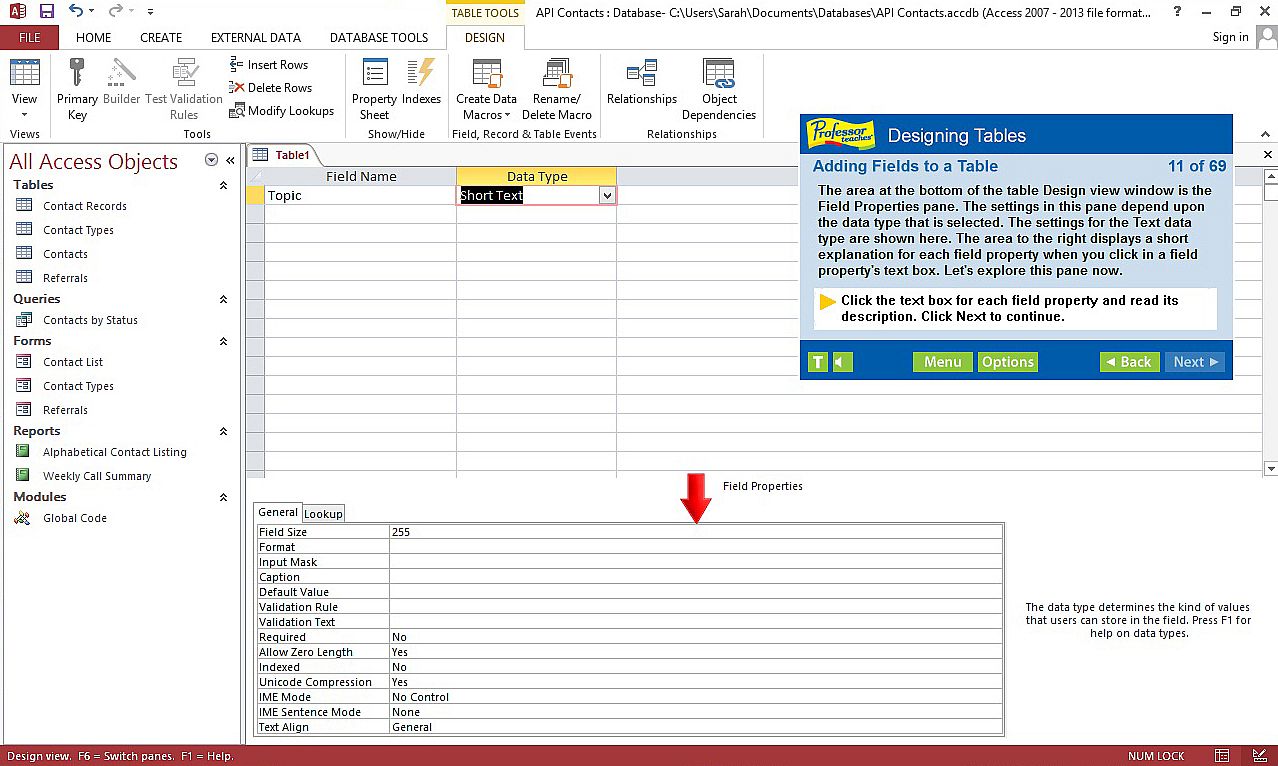
Task: Click the Redo arrow icon
Action: [x=114, y=11]
